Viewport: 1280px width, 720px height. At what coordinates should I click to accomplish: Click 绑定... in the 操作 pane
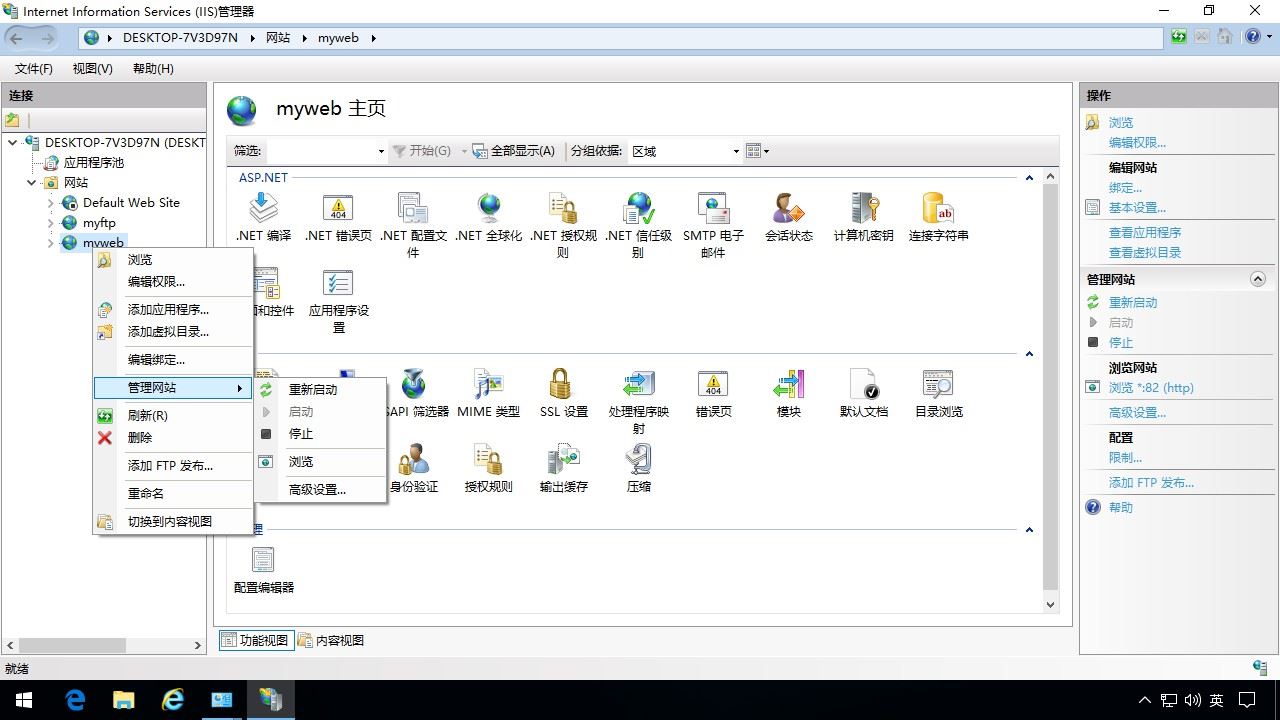tap(1125, 188)
